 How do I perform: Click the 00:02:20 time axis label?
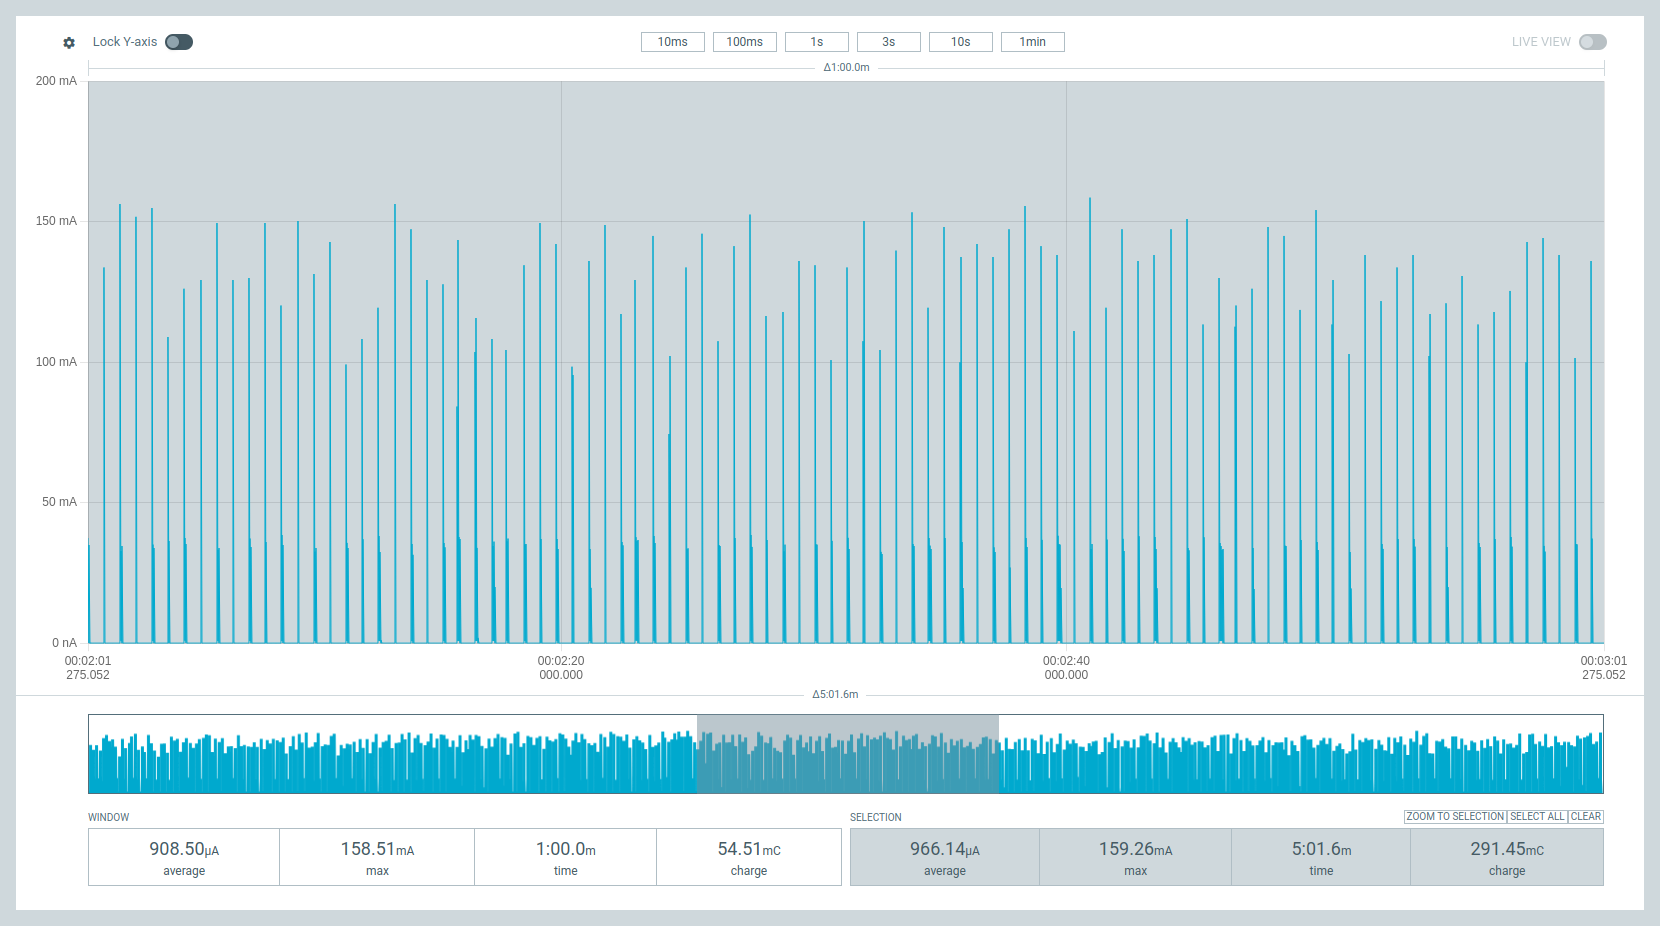tap(561, 668)
